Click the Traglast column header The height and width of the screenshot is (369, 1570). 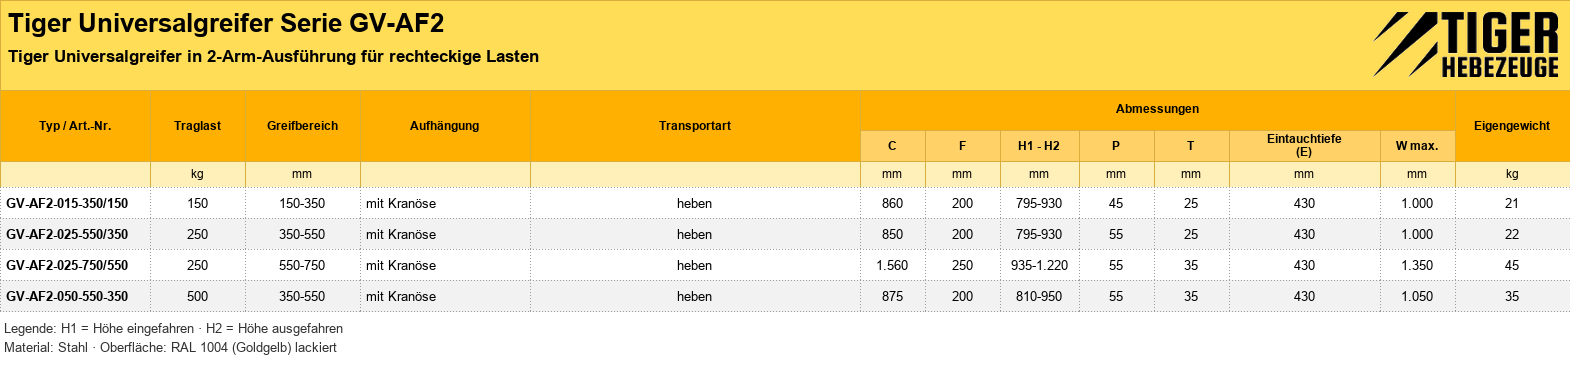[x=197, y=126]
